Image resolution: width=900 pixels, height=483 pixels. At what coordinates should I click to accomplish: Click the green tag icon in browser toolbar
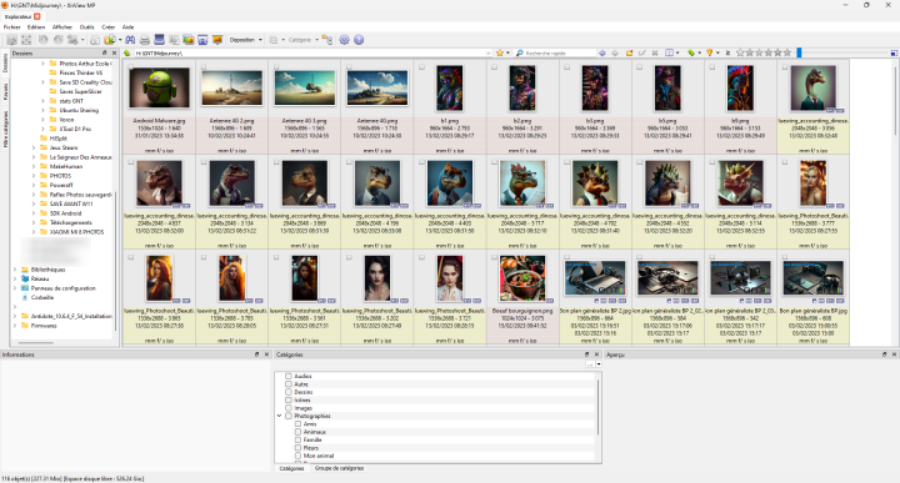(x=692, y=52)
